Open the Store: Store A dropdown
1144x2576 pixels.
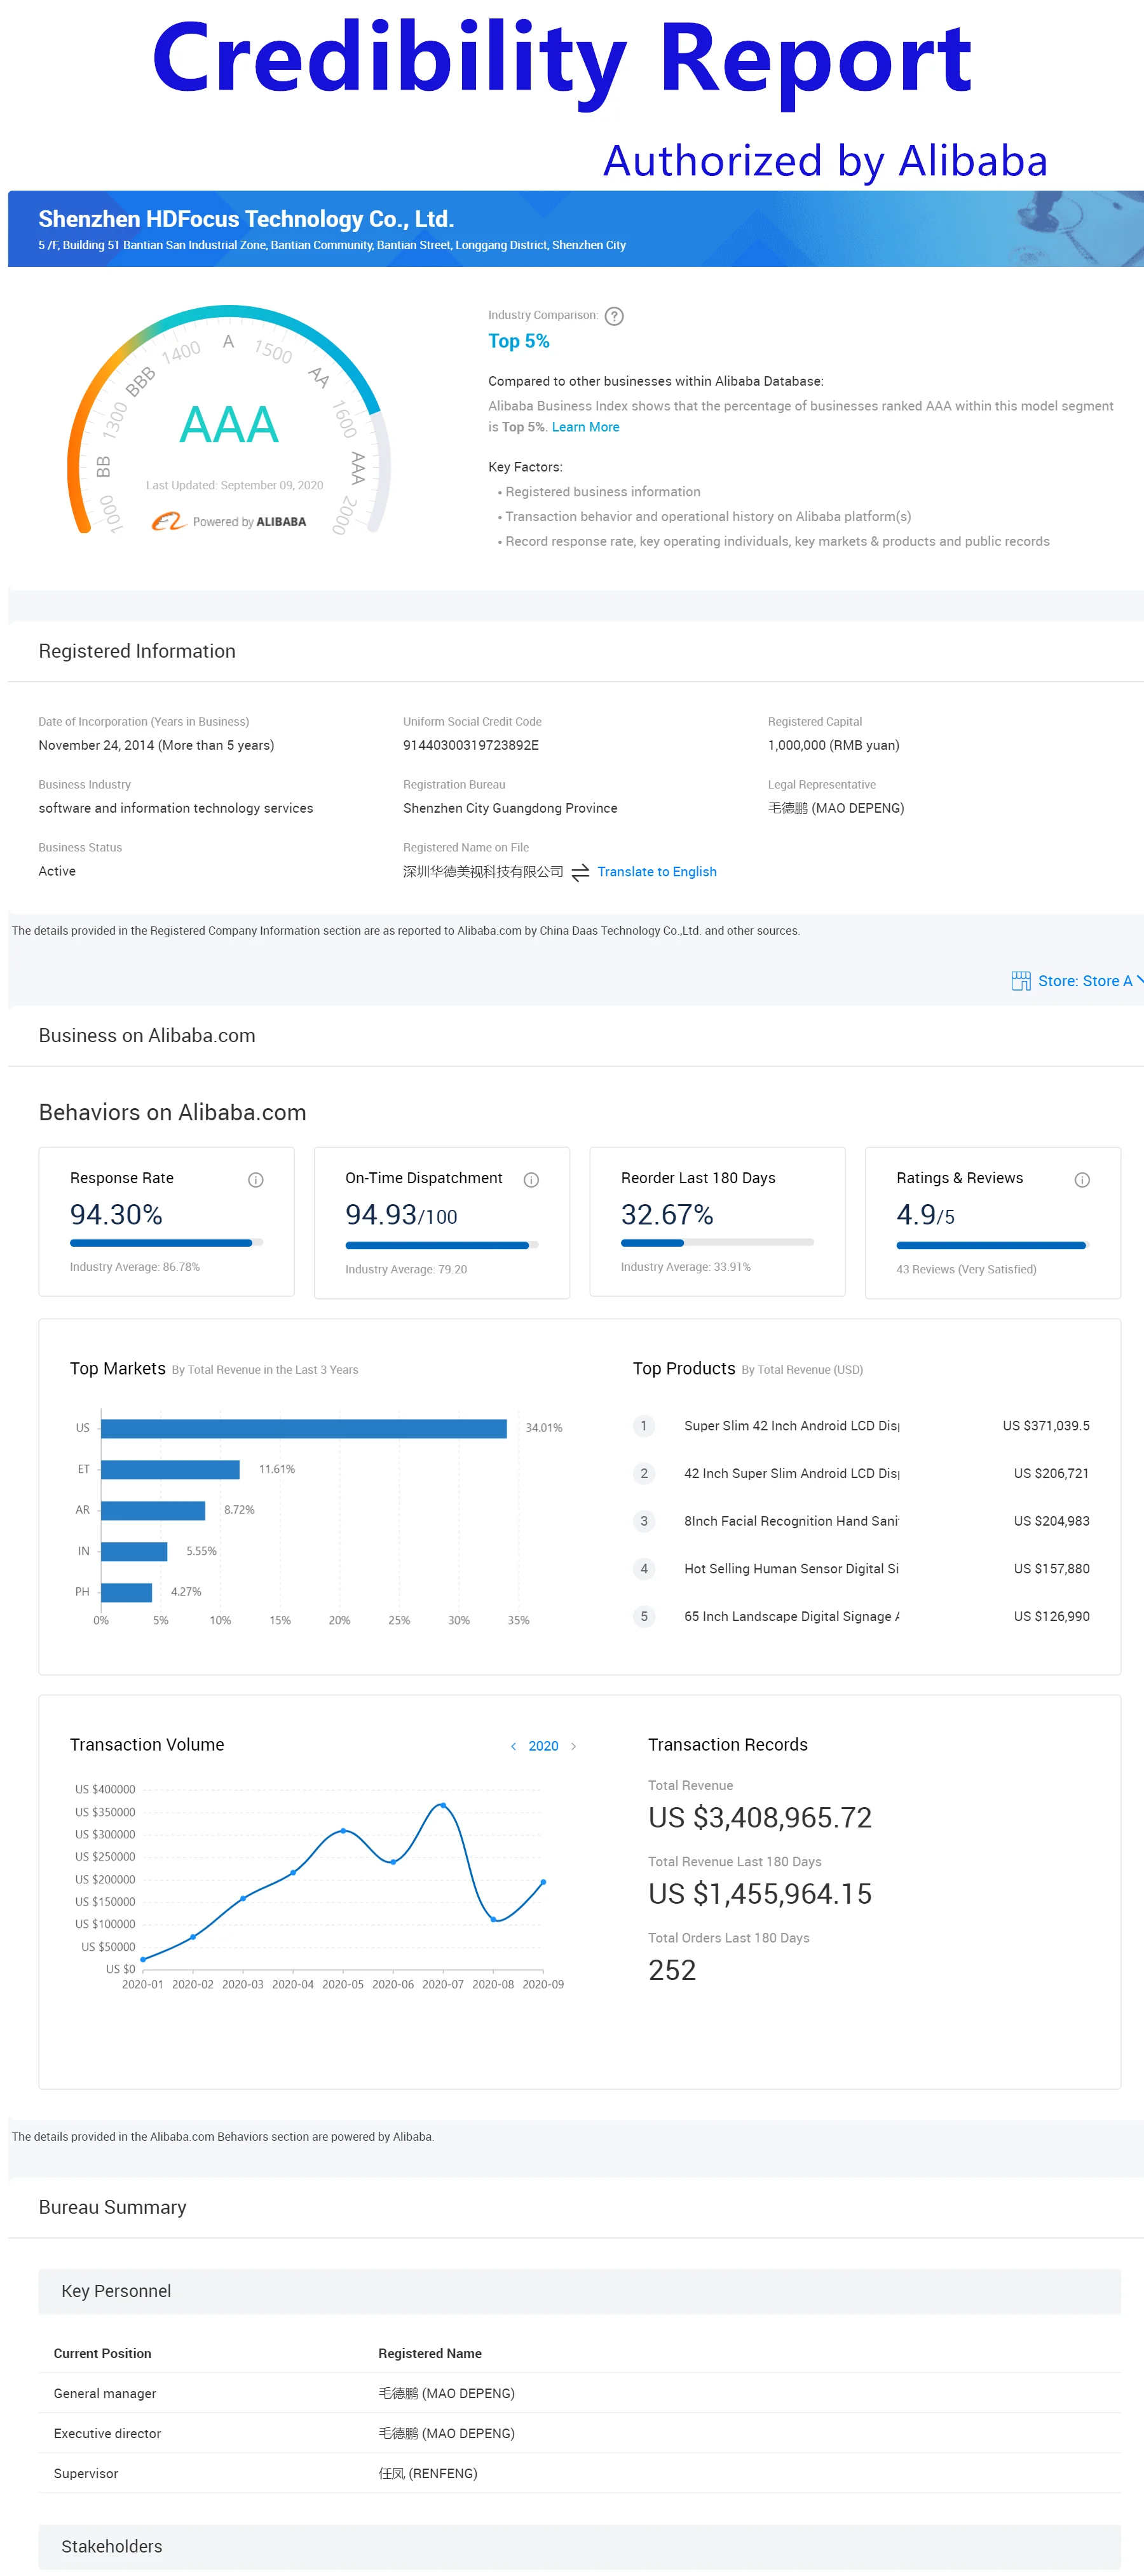1086,981
